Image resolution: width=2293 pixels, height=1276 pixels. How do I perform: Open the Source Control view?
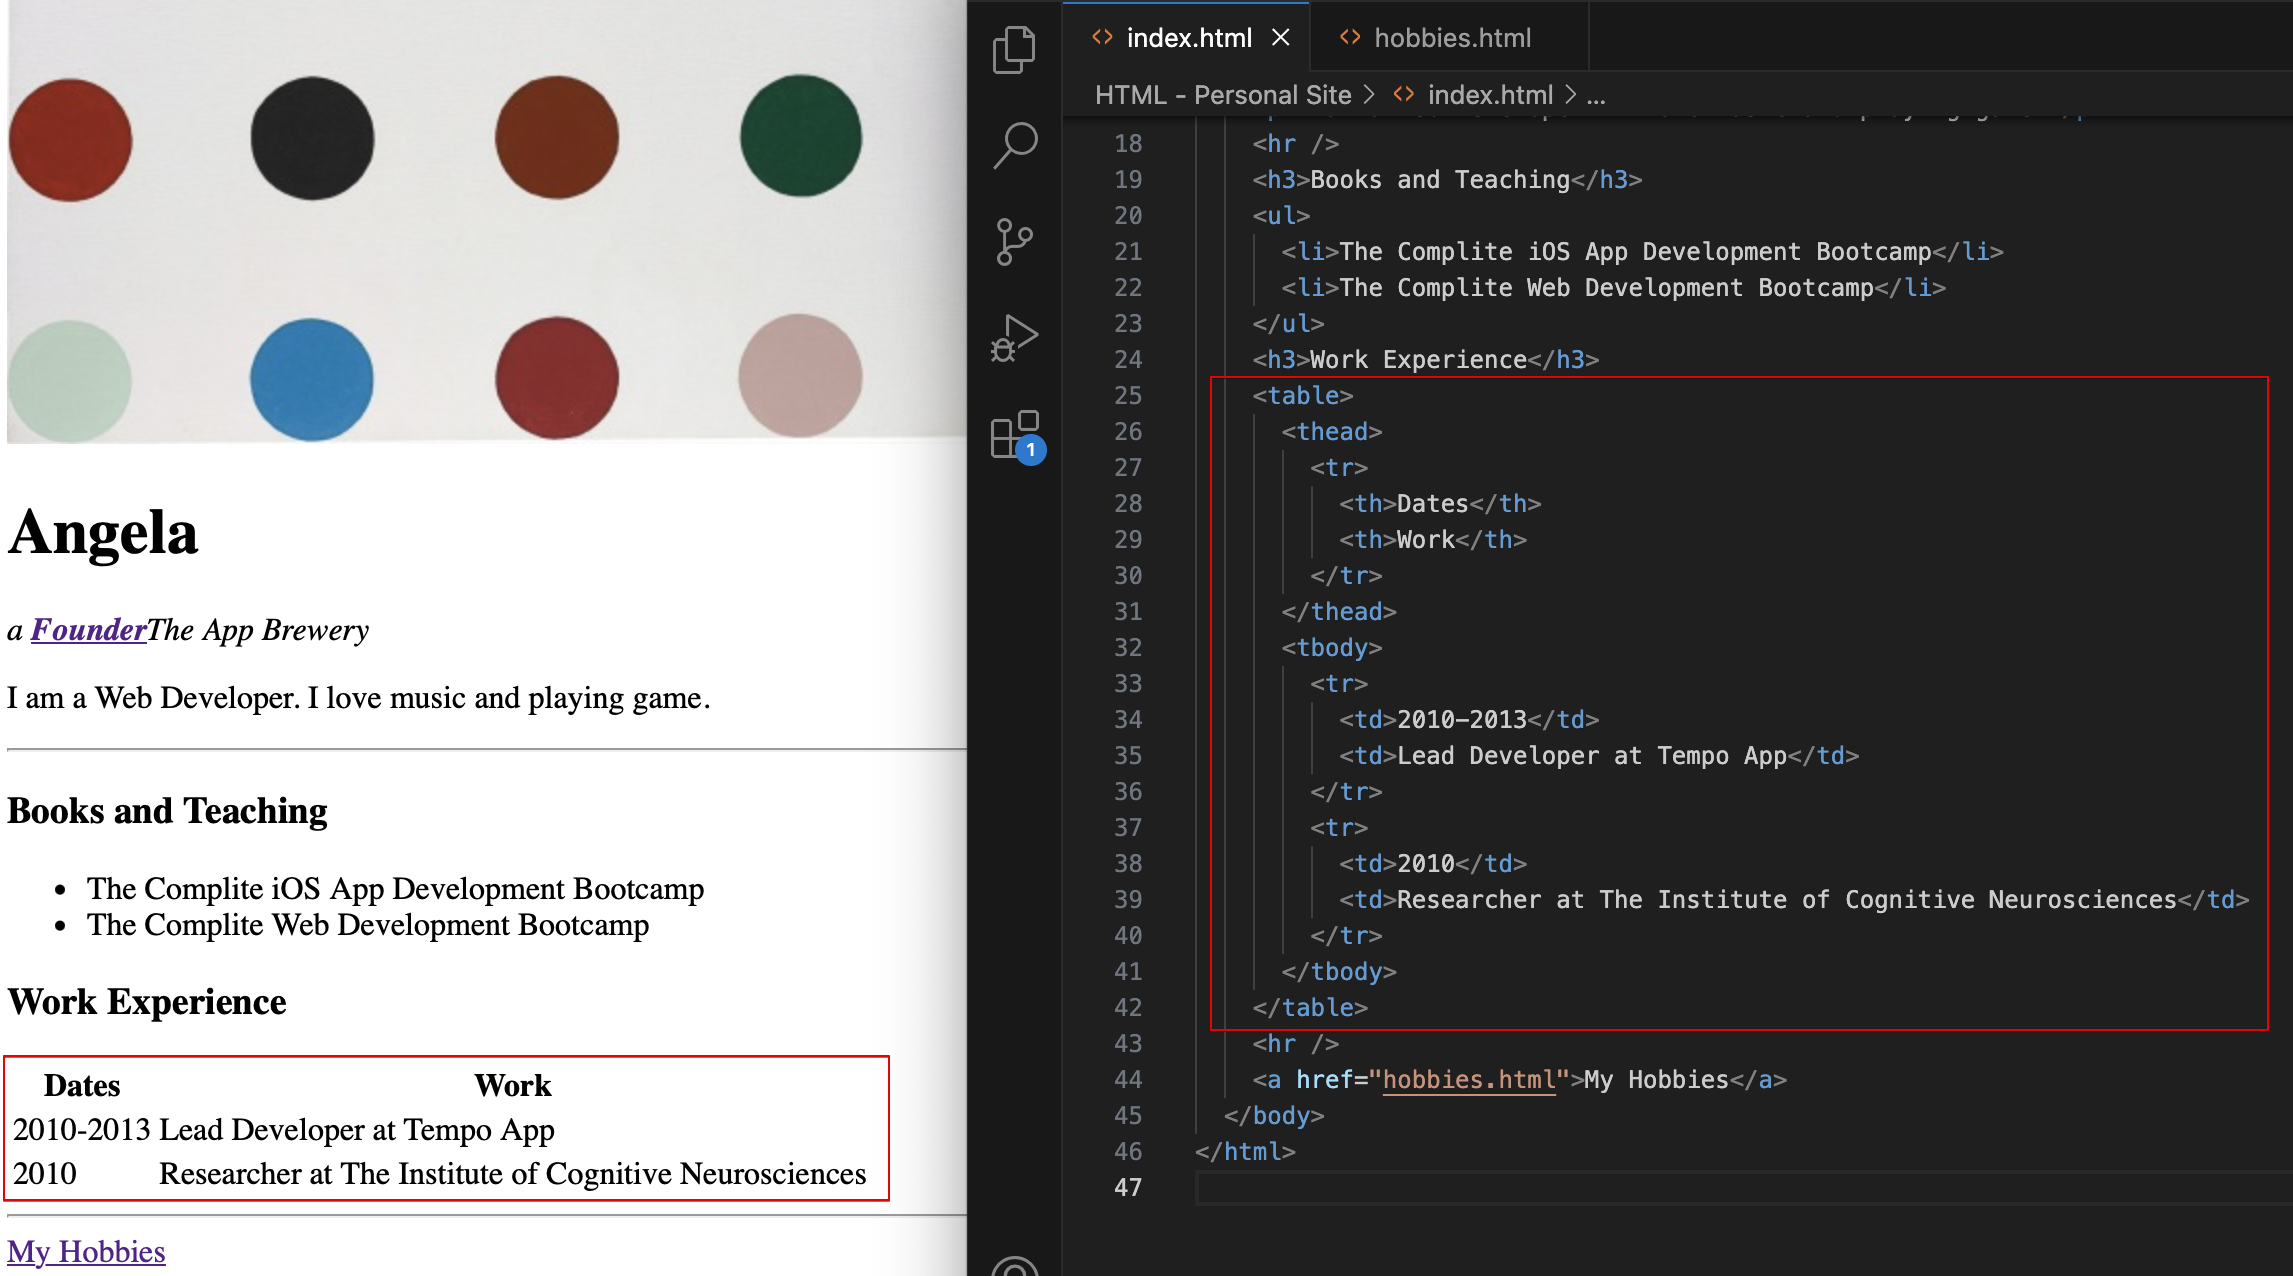(x=1014, y=242)
